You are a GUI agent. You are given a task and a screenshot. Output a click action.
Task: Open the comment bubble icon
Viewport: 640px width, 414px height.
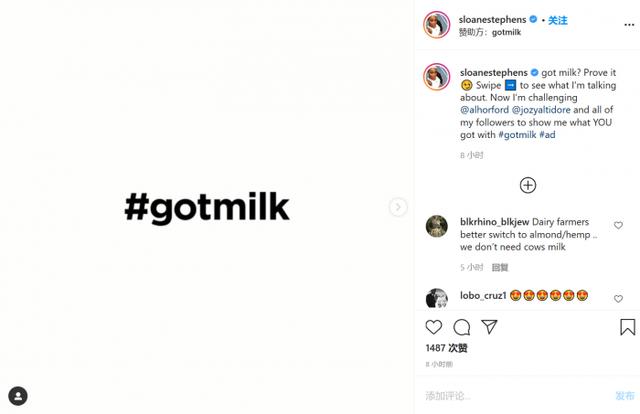462,327
